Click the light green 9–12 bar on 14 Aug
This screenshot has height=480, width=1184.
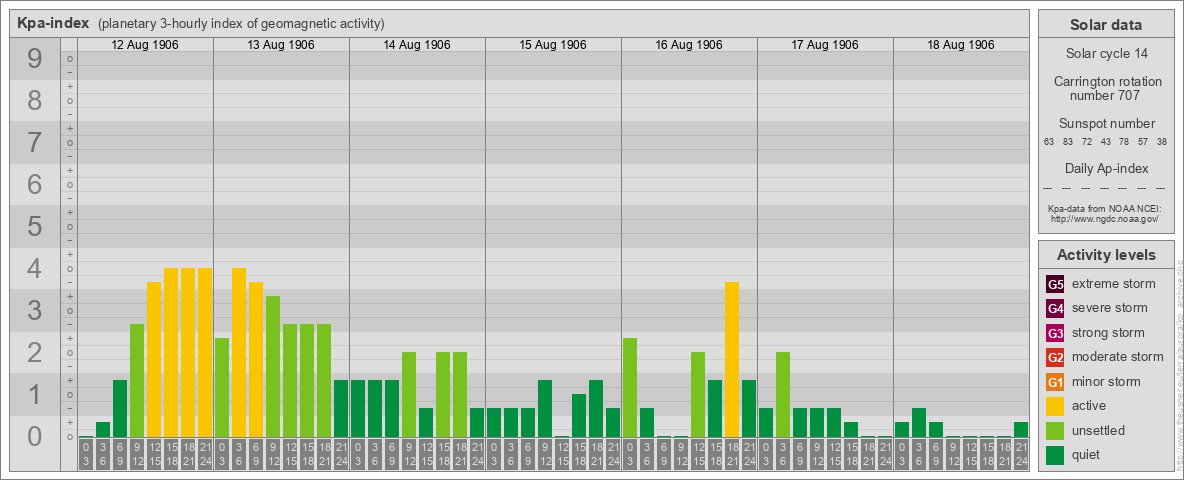point(409,395)
